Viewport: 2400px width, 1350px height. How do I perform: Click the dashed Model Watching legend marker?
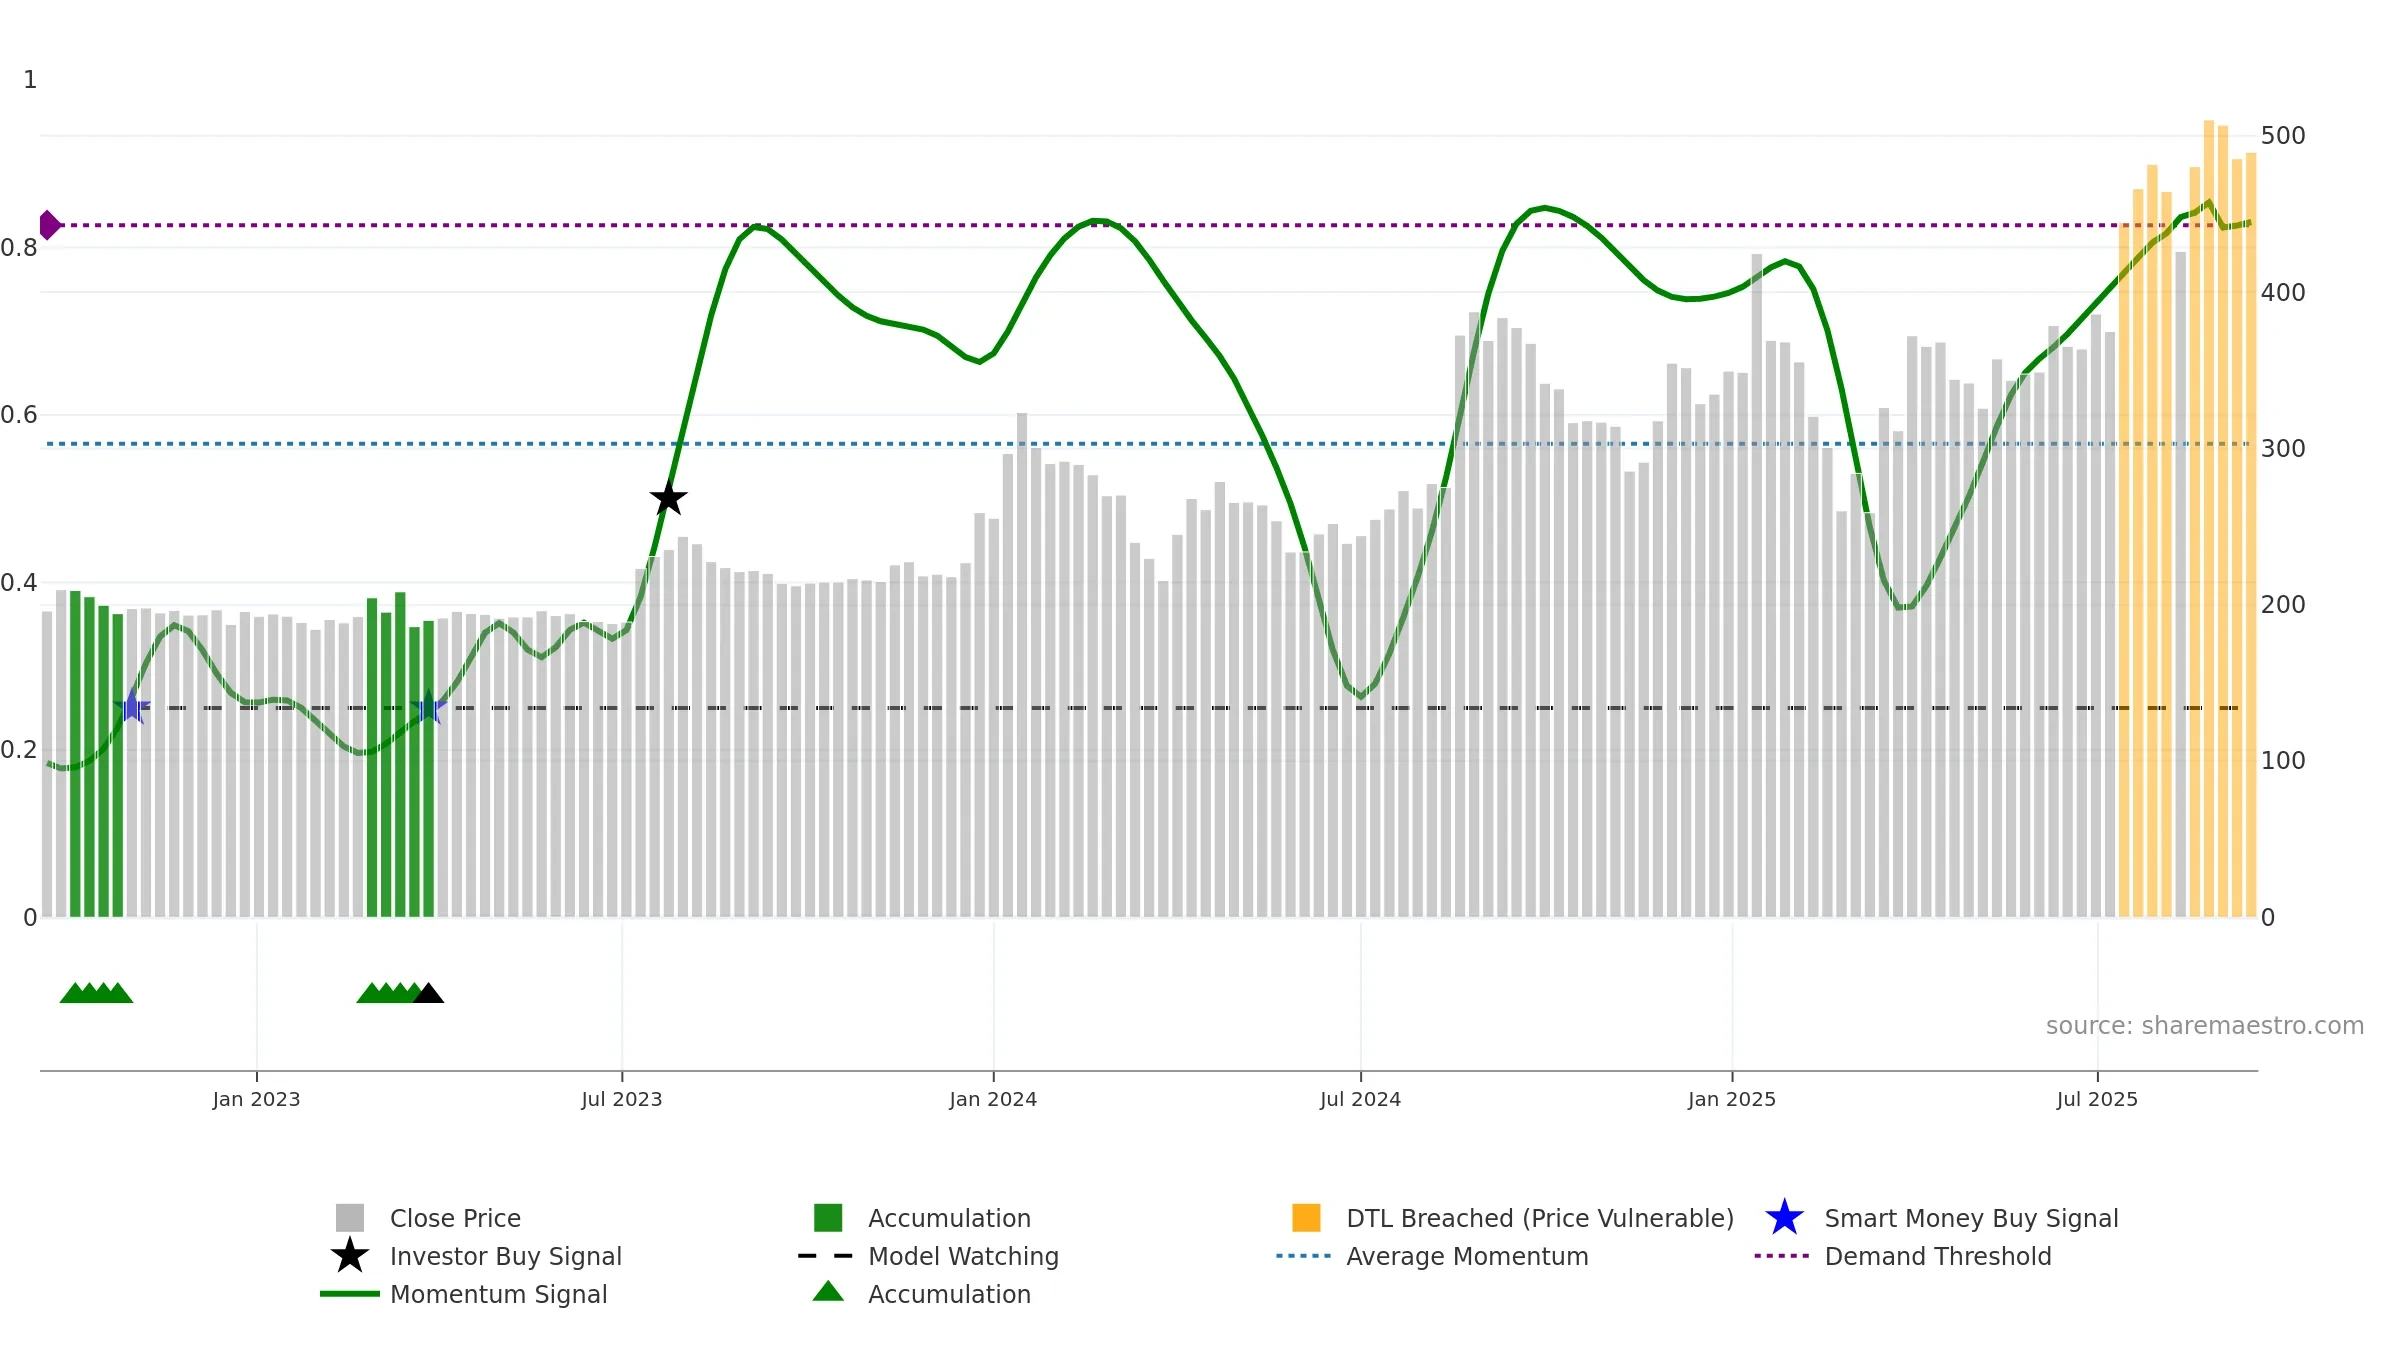click(826, 1256)
